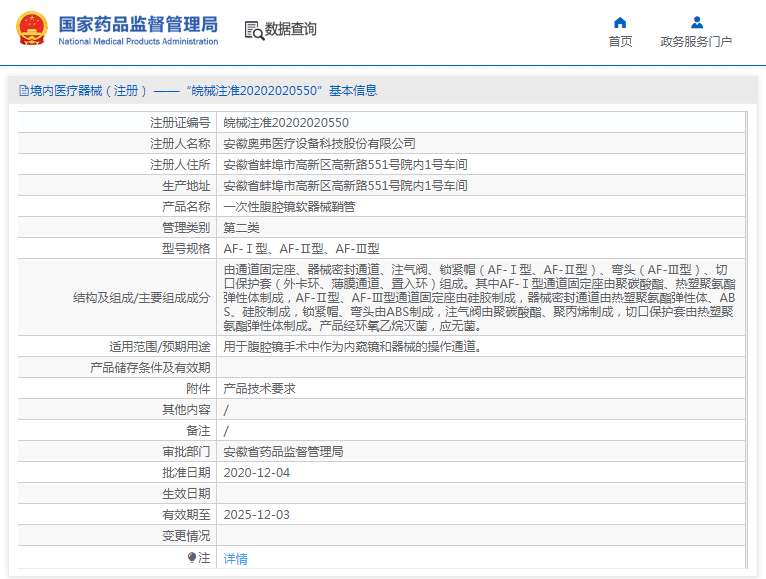Viewport: 766px width, 579px height.
Task: Click the national emblem logo
Action: pos(32,28)
